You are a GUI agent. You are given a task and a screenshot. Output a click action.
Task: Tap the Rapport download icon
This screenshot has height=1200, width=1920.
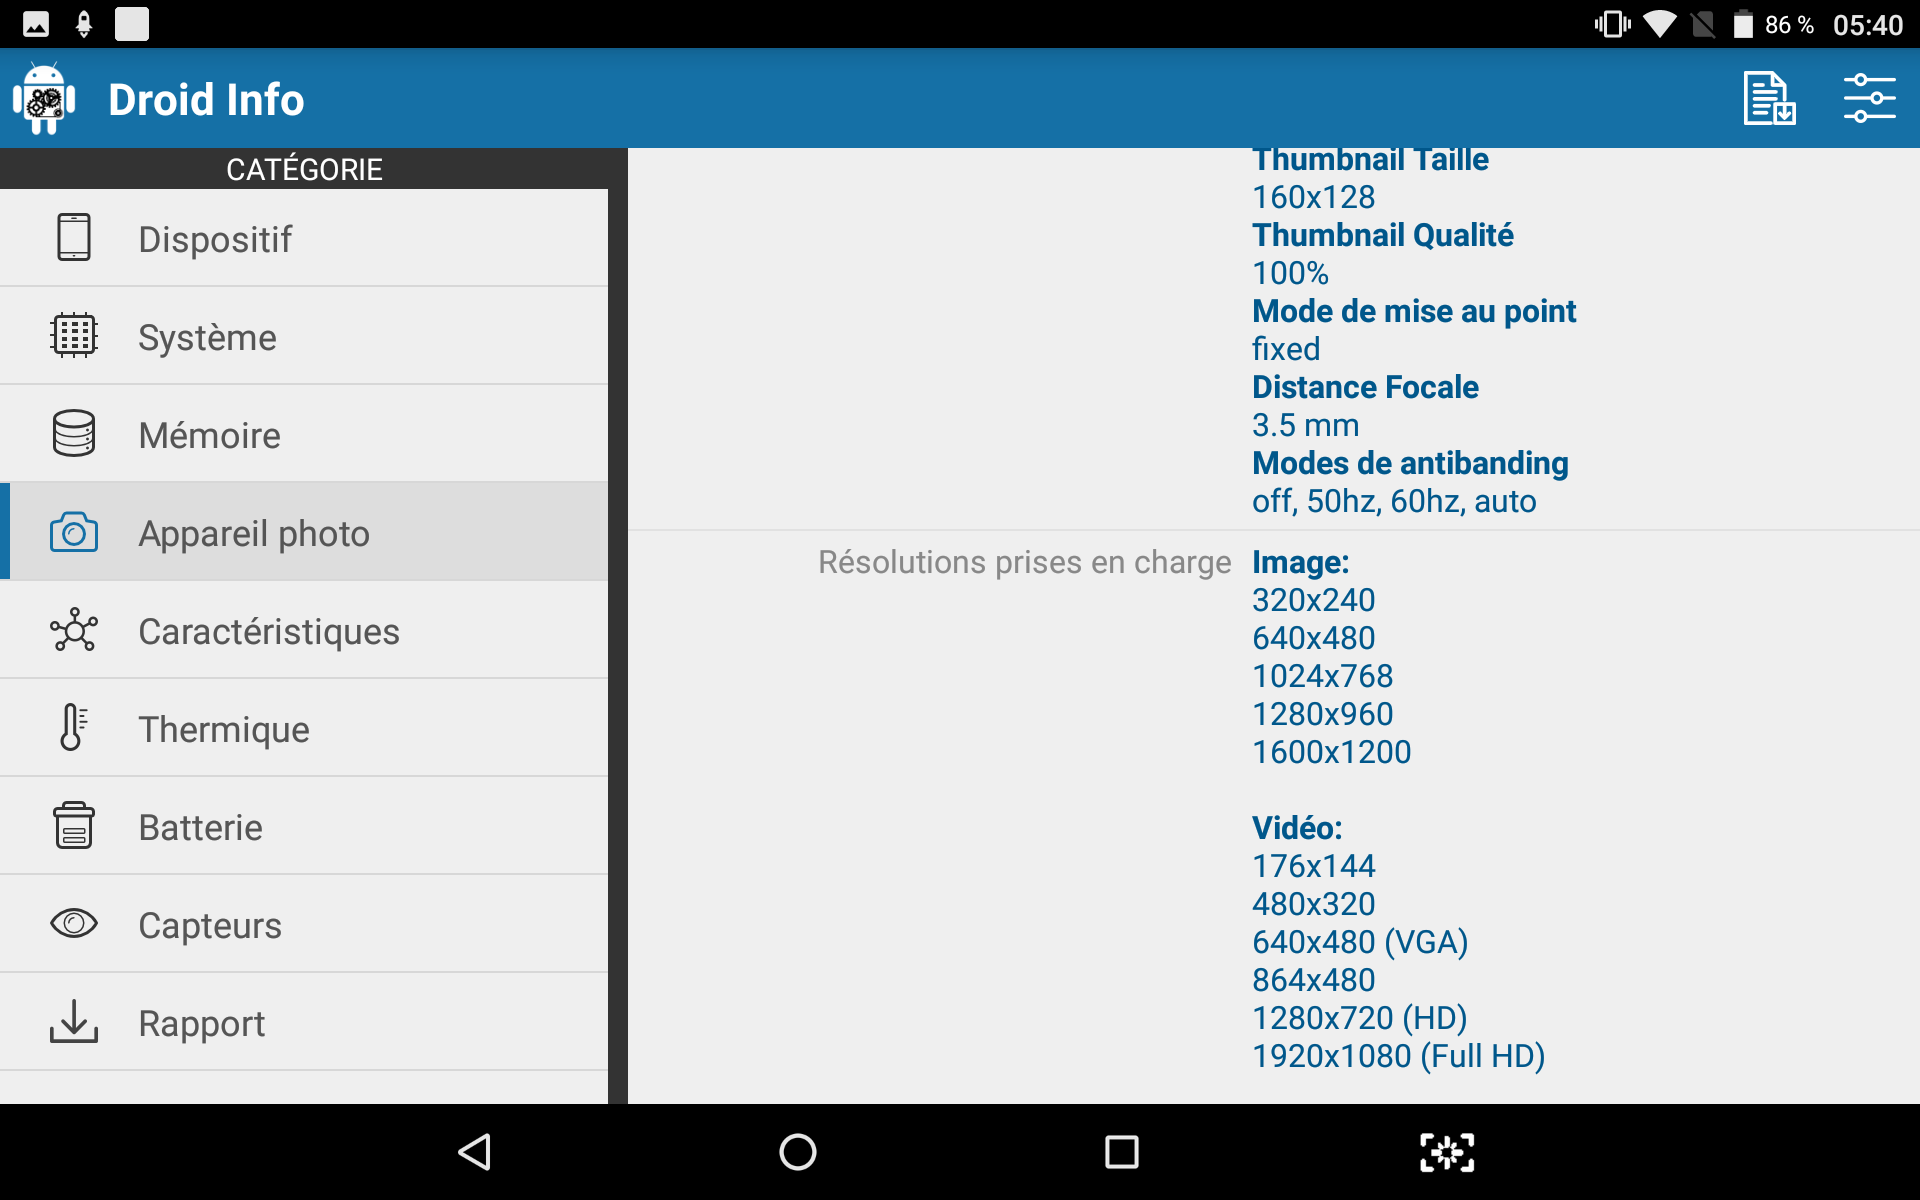(74, 1022)
